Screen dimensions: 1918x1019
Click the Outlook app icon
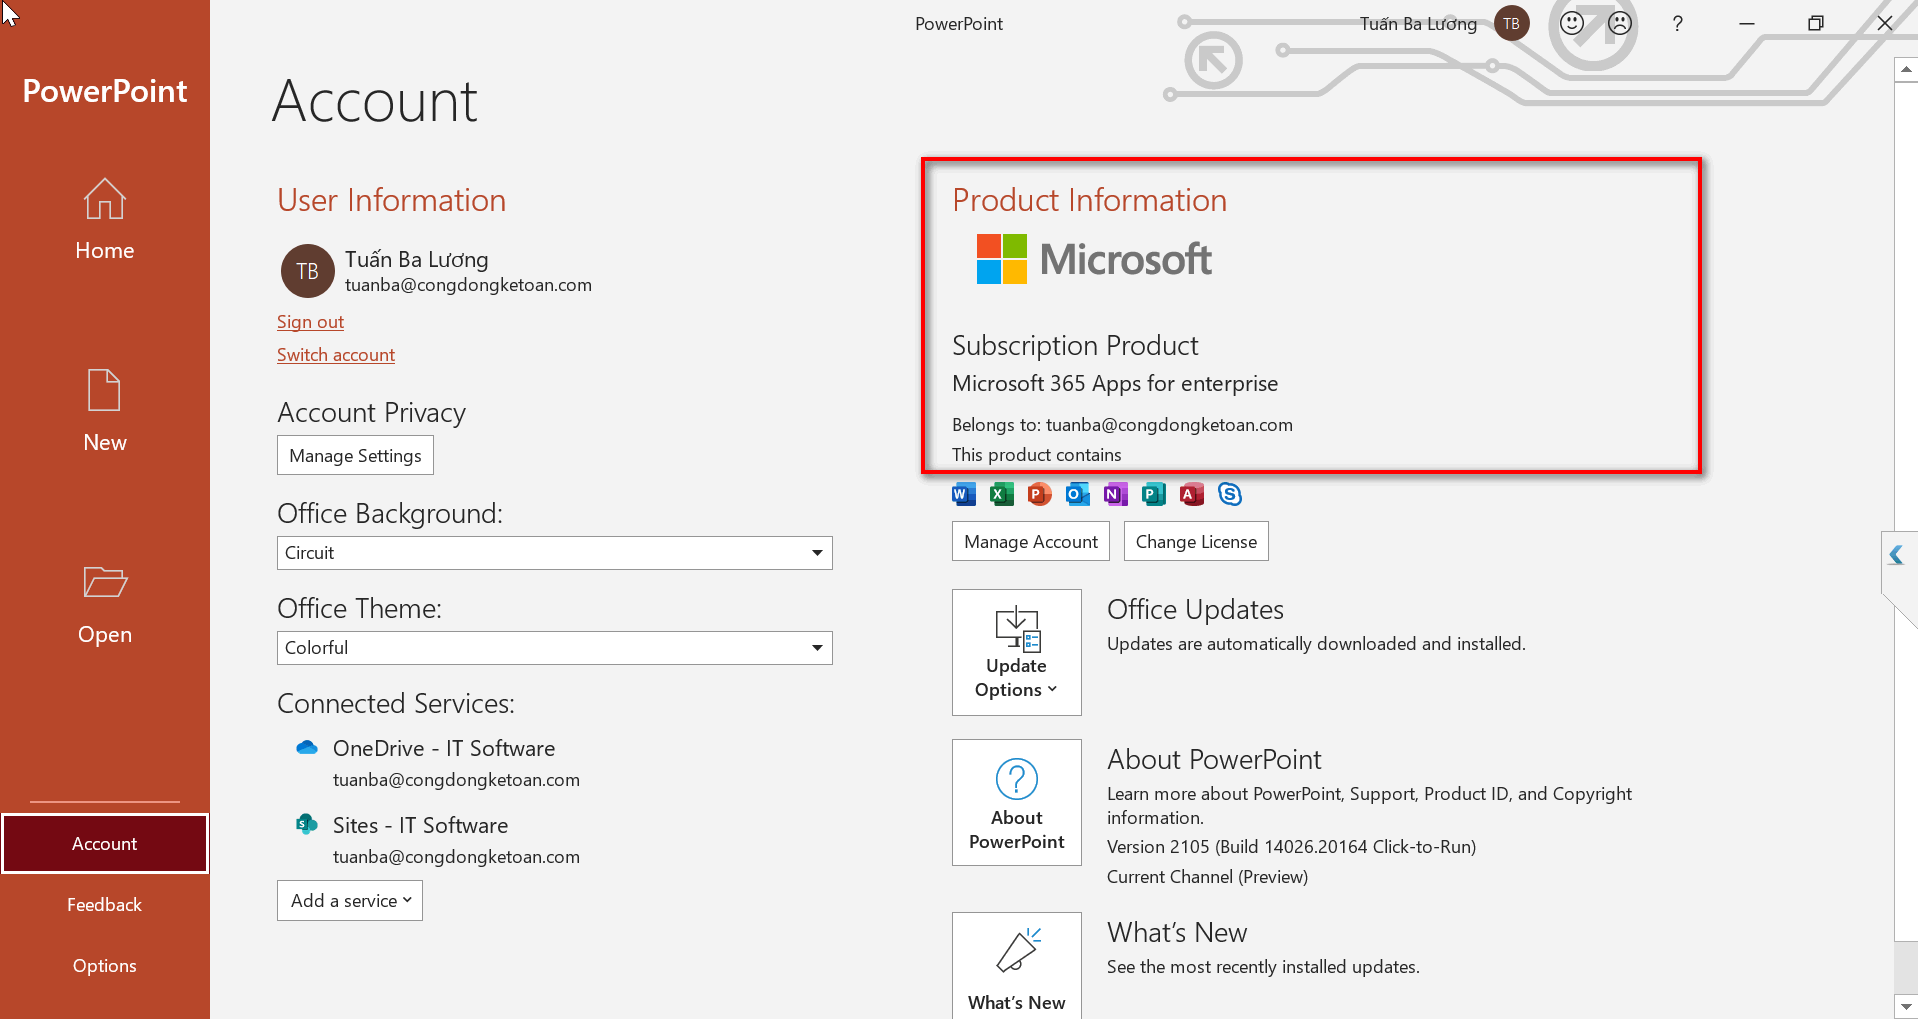(x=1078, y=494)
